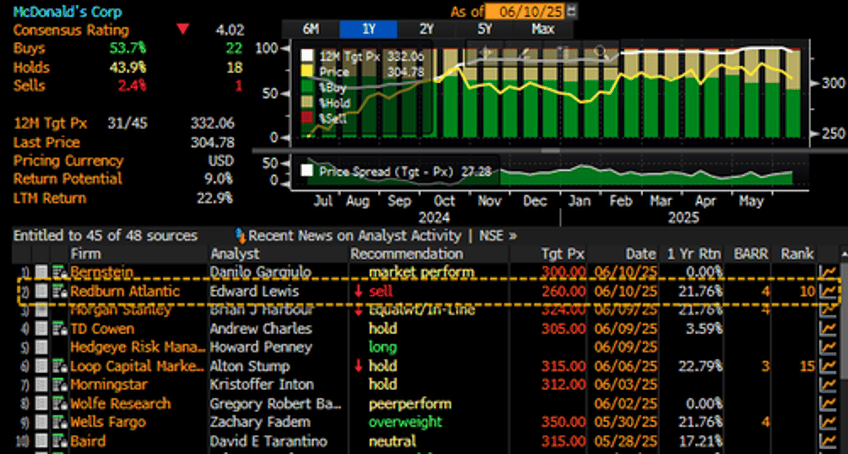This screenshot has height=454, width=848.
Task: Click the analyst table scrollbar thumb
Action: point(843,319)
